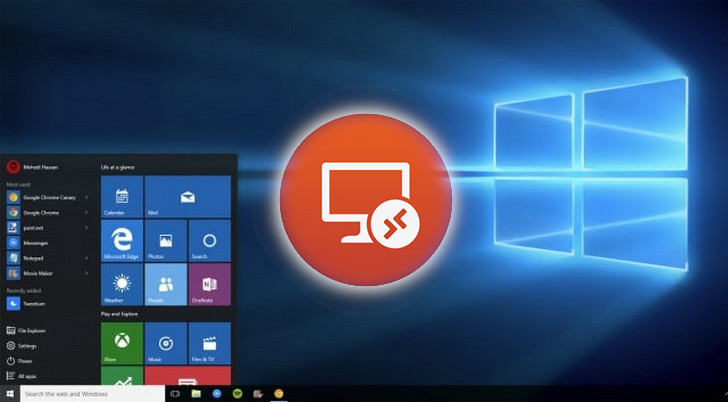
Task: Open blue Messenger icon on the taskbar
Action: (217, 394)
